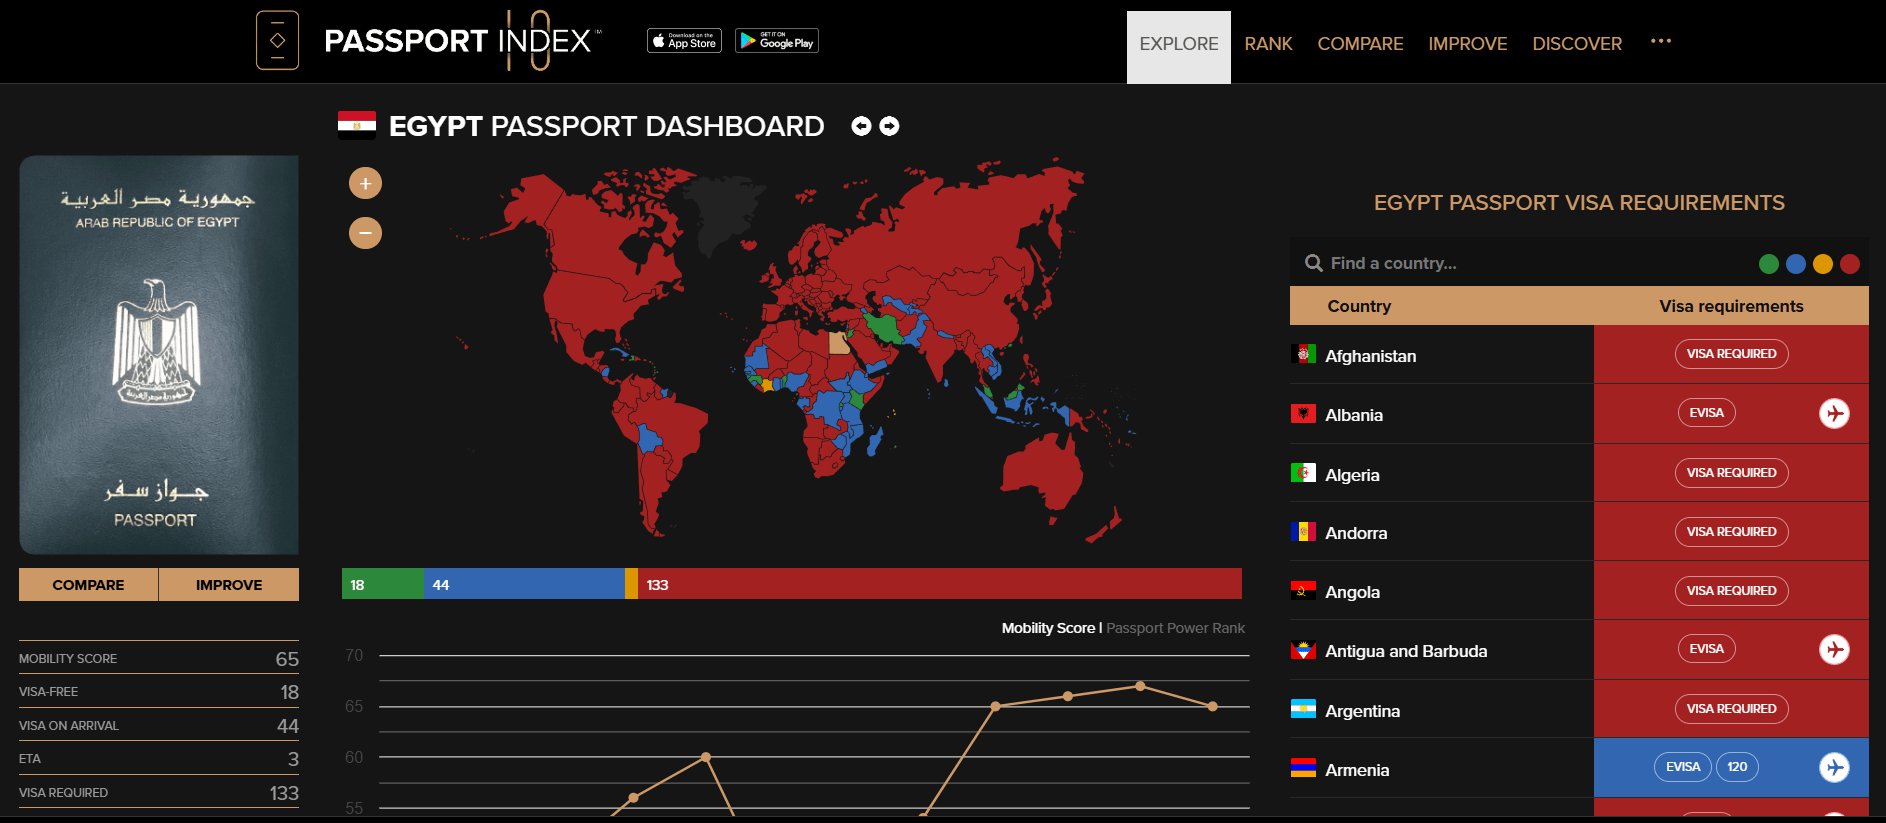Toggle the blue visa on arrival filter dot
The image size is (1886, 823).
[1795, 264]
